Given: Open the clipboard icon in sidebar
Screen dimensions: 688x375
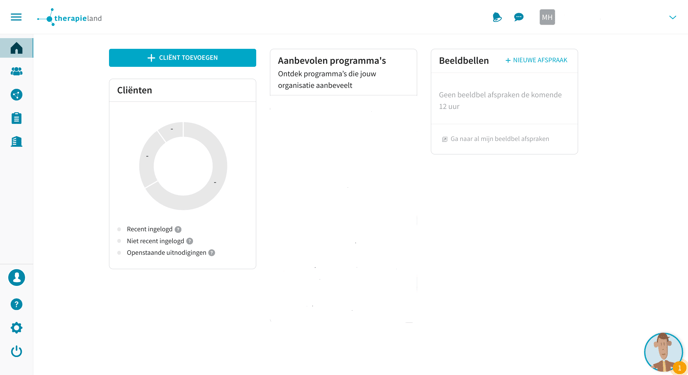Looking at the screenshot, I should 16,118.
